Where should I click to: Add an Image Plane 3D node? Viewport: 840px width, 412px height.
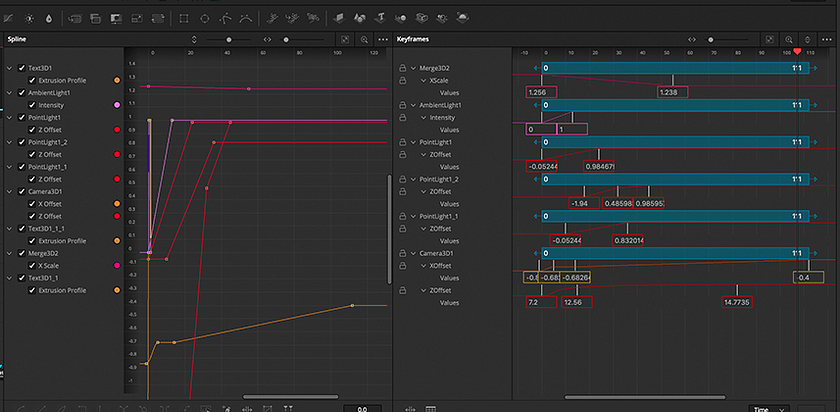point(339,19)
